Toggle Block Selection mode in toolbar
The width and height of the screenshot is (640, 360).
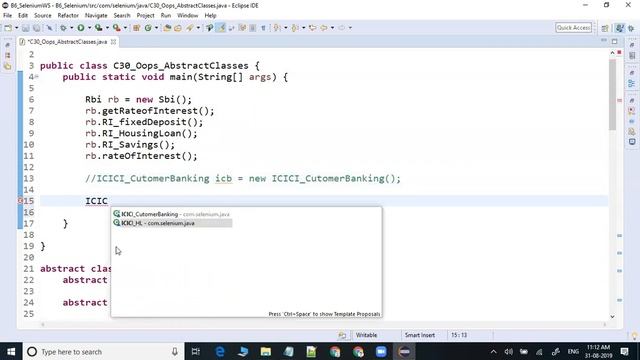253,28
